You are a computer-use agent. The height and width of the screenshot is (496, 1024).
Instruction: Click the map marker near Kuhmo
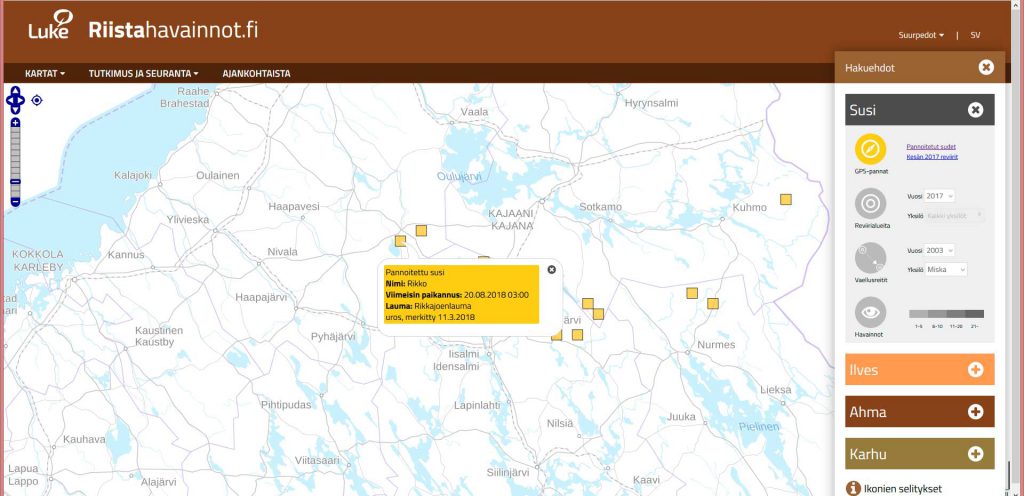coord(786,200)
